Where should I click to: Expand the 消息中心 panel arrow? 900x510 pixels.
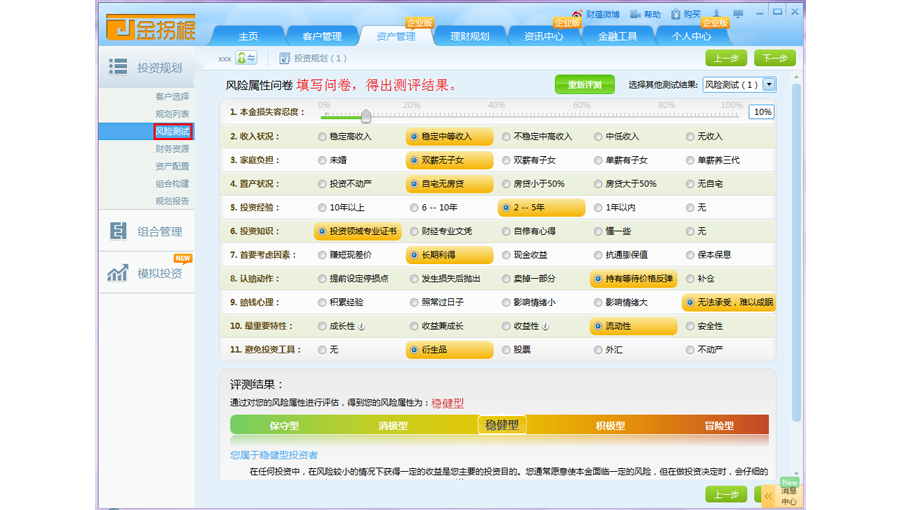pyautogui.click(x=769, y=495)
